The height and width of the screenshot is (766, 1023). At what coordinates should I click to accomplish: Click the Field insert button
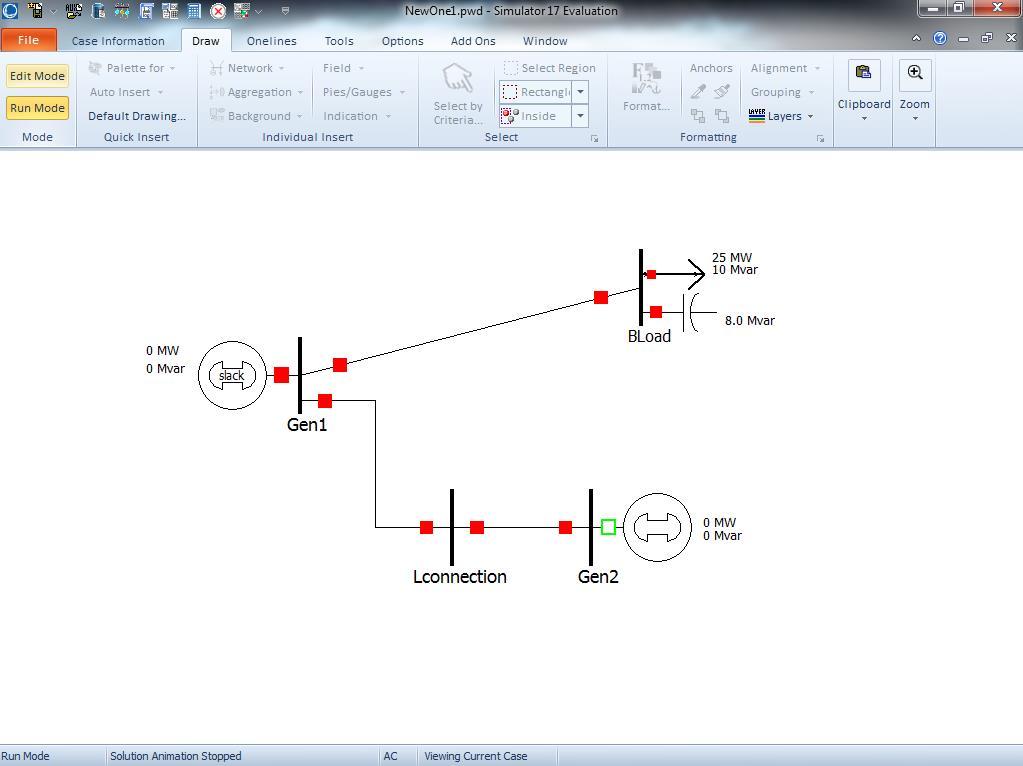pos(343,68)
